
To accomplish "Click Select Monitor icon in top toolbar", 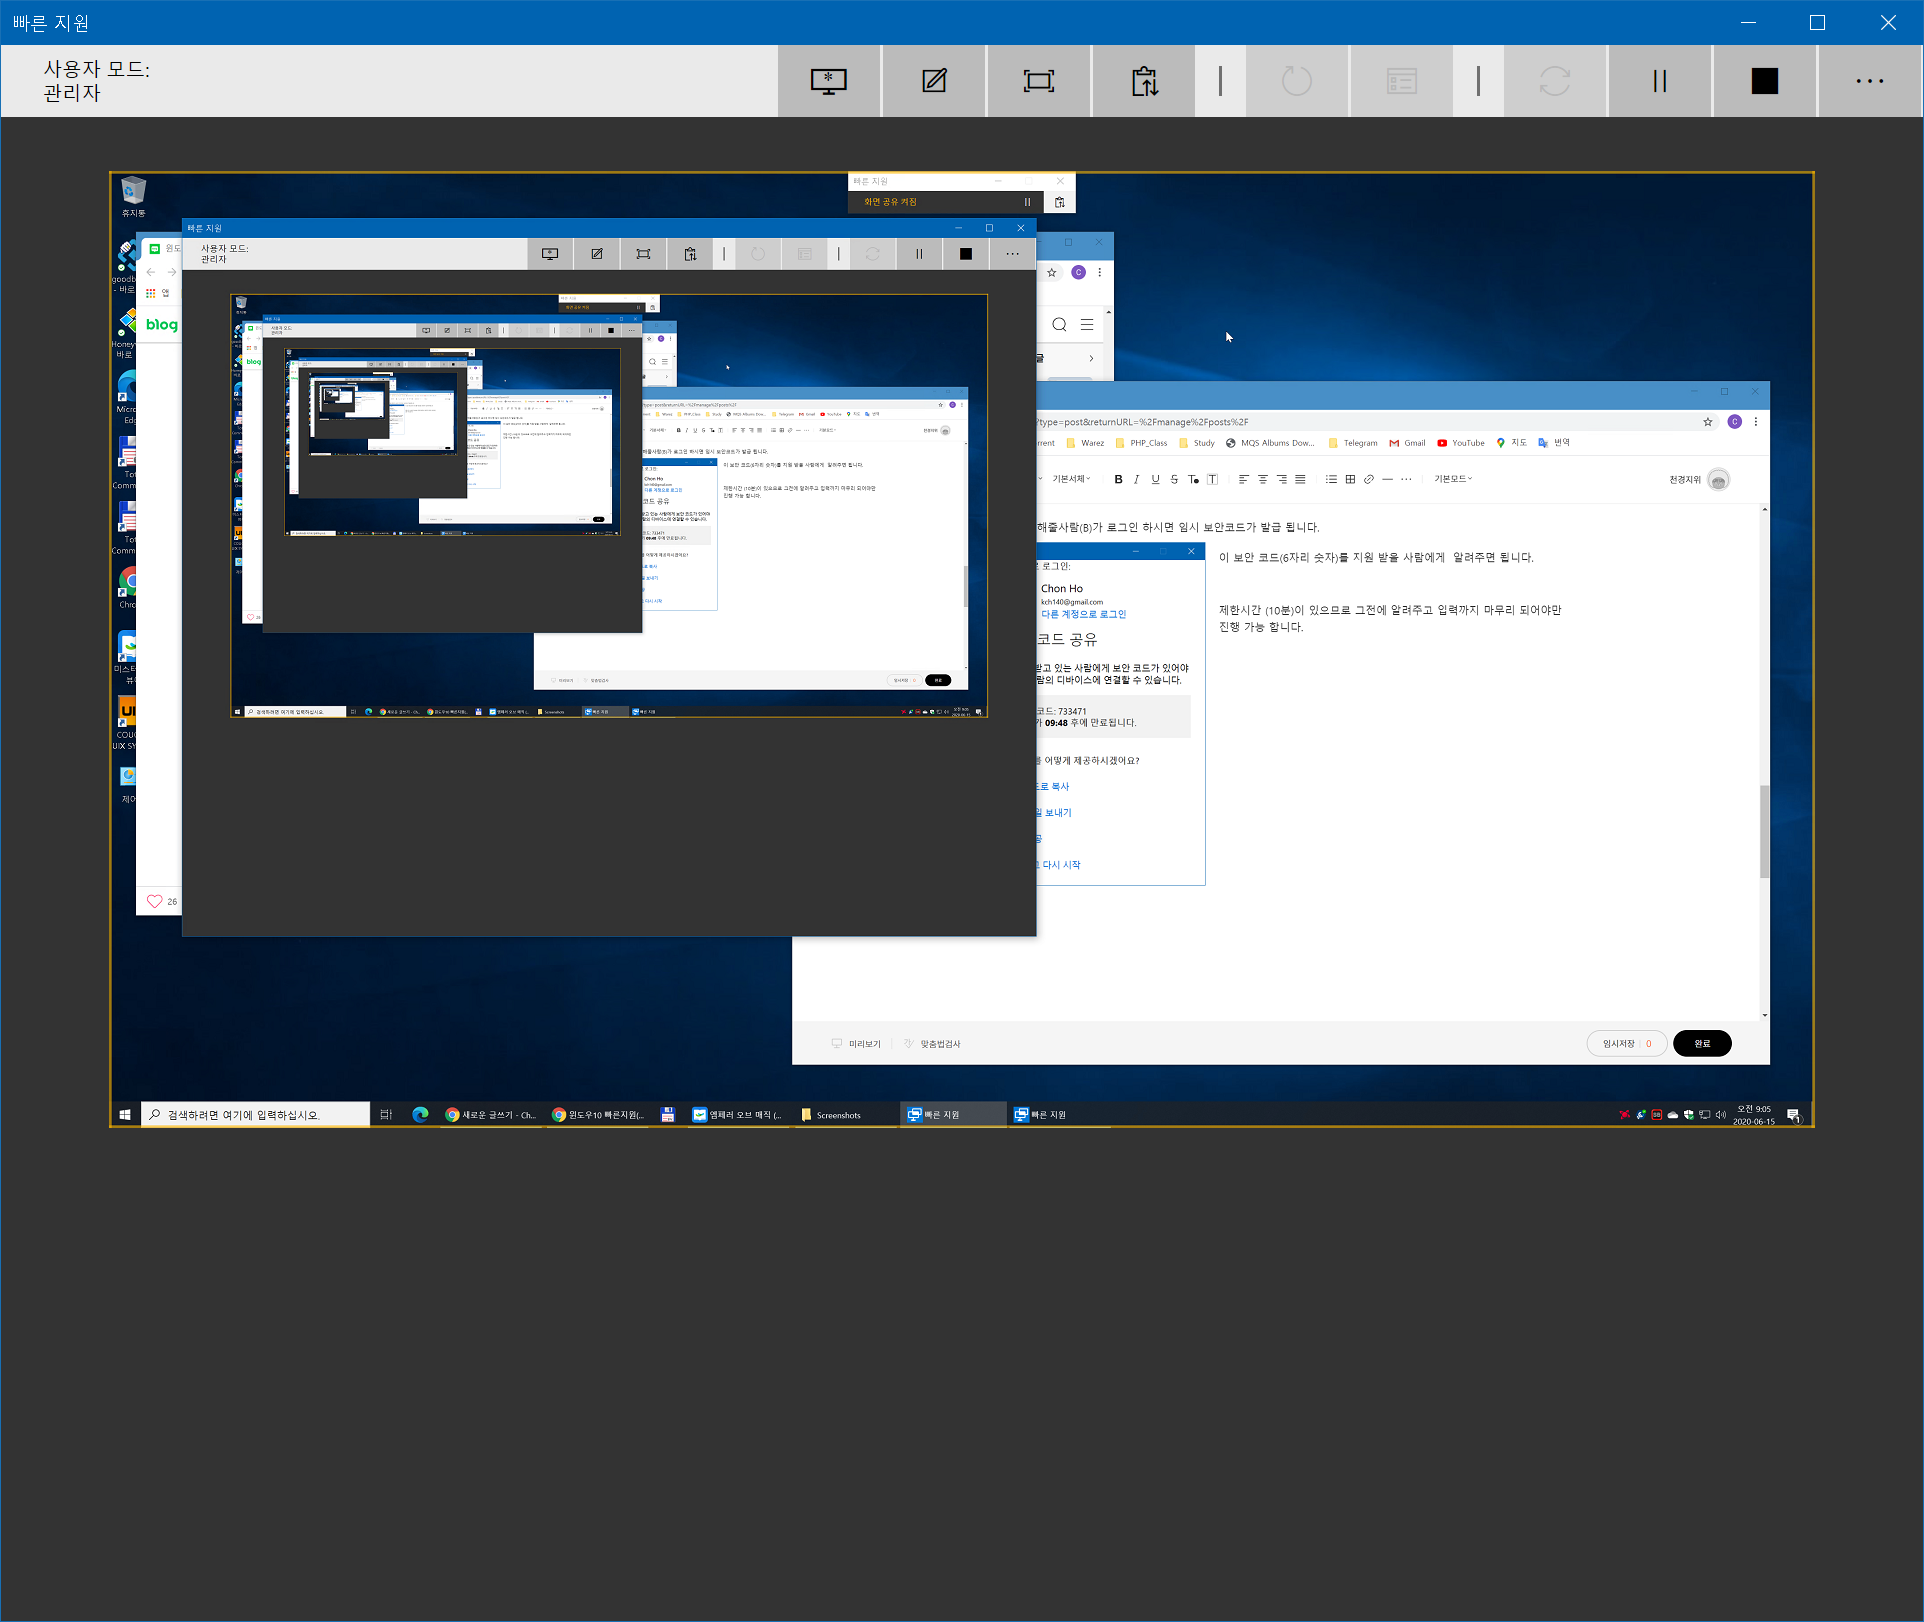I will [828, 81].
